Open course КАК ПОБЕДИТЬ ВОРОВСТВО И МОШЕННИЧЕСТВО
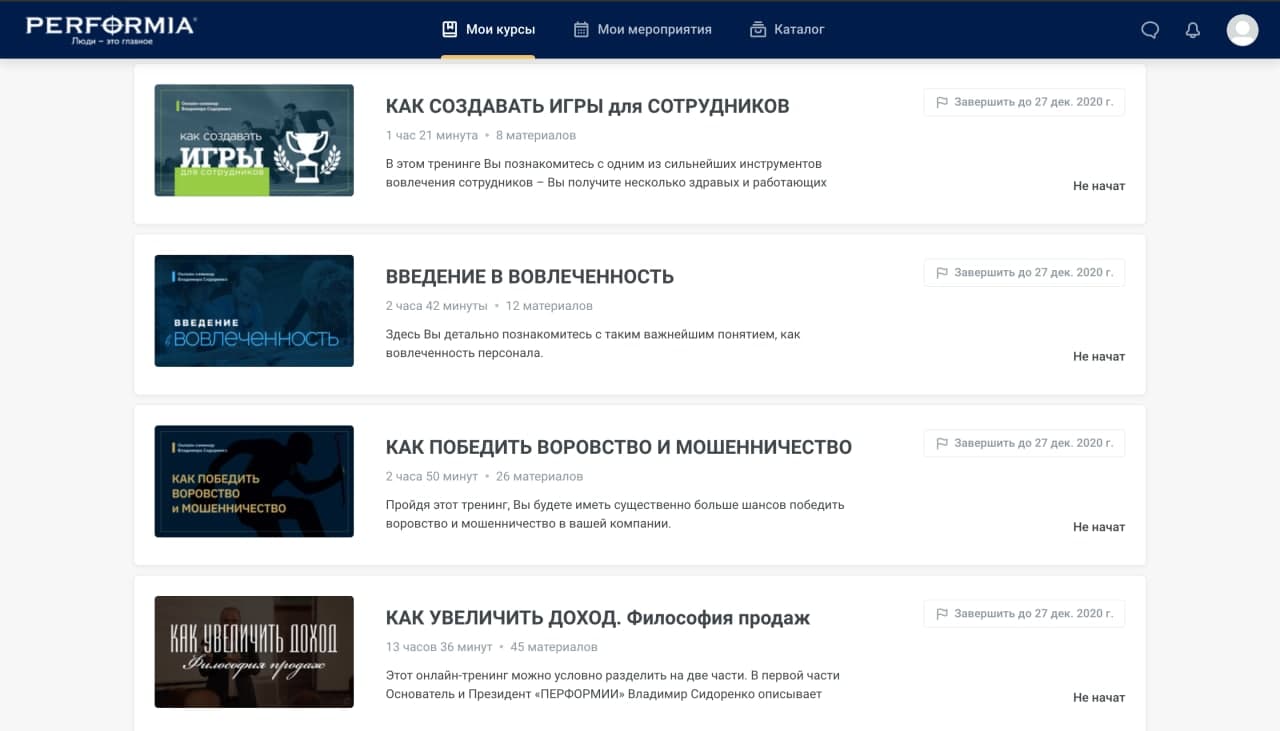The width and height of the screenshot is (1280, 731). click(x=619, y=447)
